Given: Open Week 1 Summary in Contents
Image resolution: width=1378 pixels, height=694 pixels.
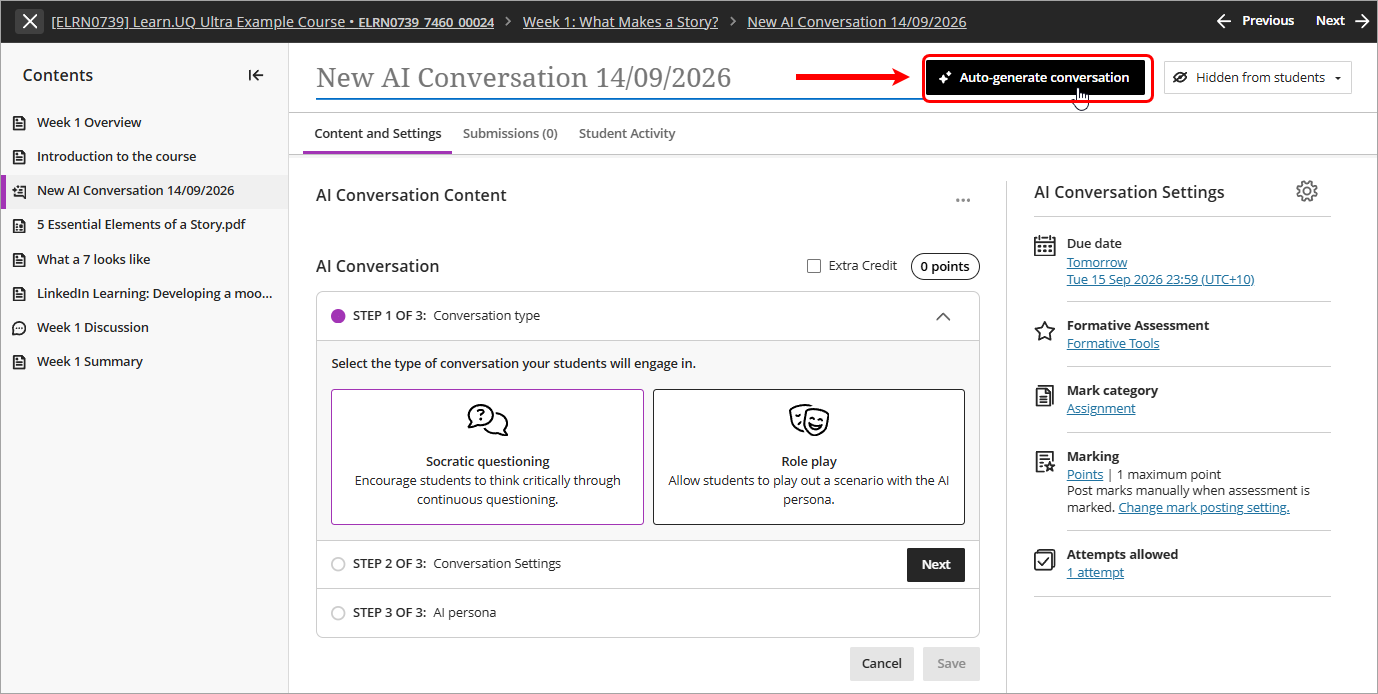Looking at the screenshot, I should pos(90,362).
